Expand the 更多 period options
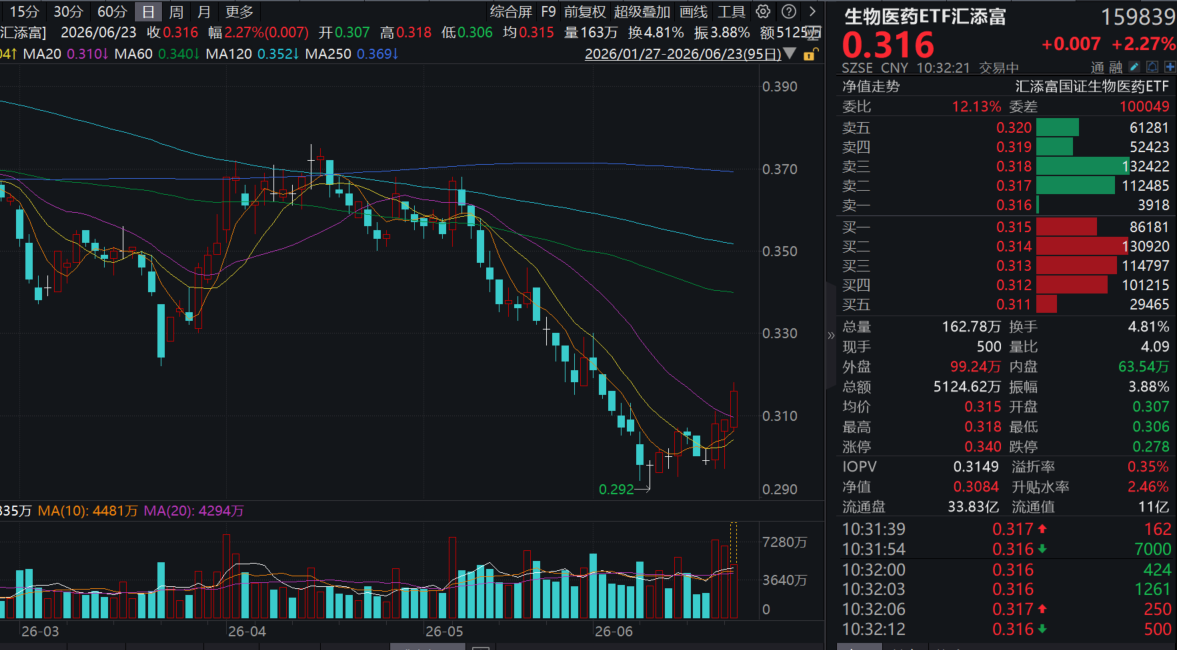 coord(239,11)
